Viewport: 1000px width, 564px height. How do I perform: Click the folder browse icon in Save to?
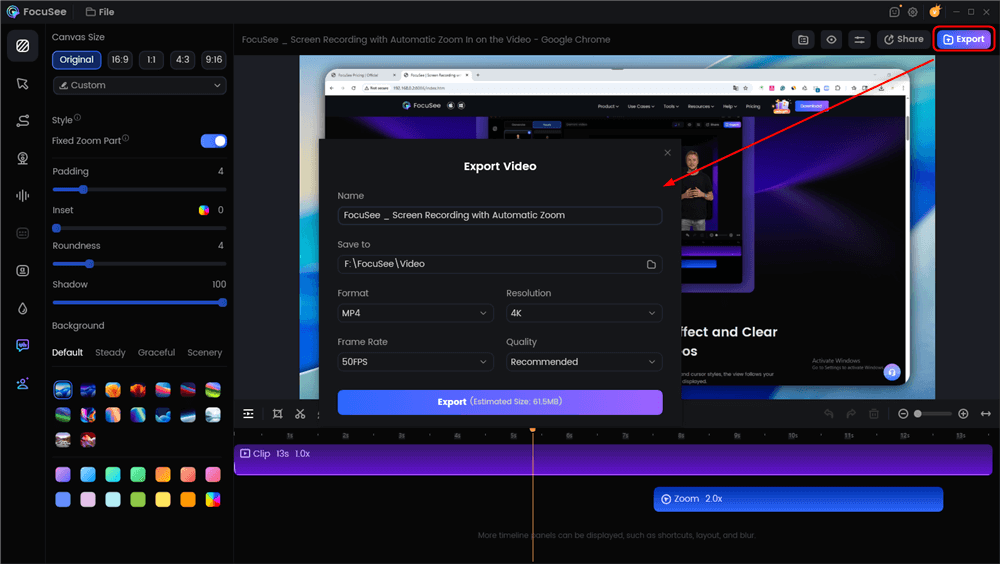pyautogui.click(x=651, y=264)
